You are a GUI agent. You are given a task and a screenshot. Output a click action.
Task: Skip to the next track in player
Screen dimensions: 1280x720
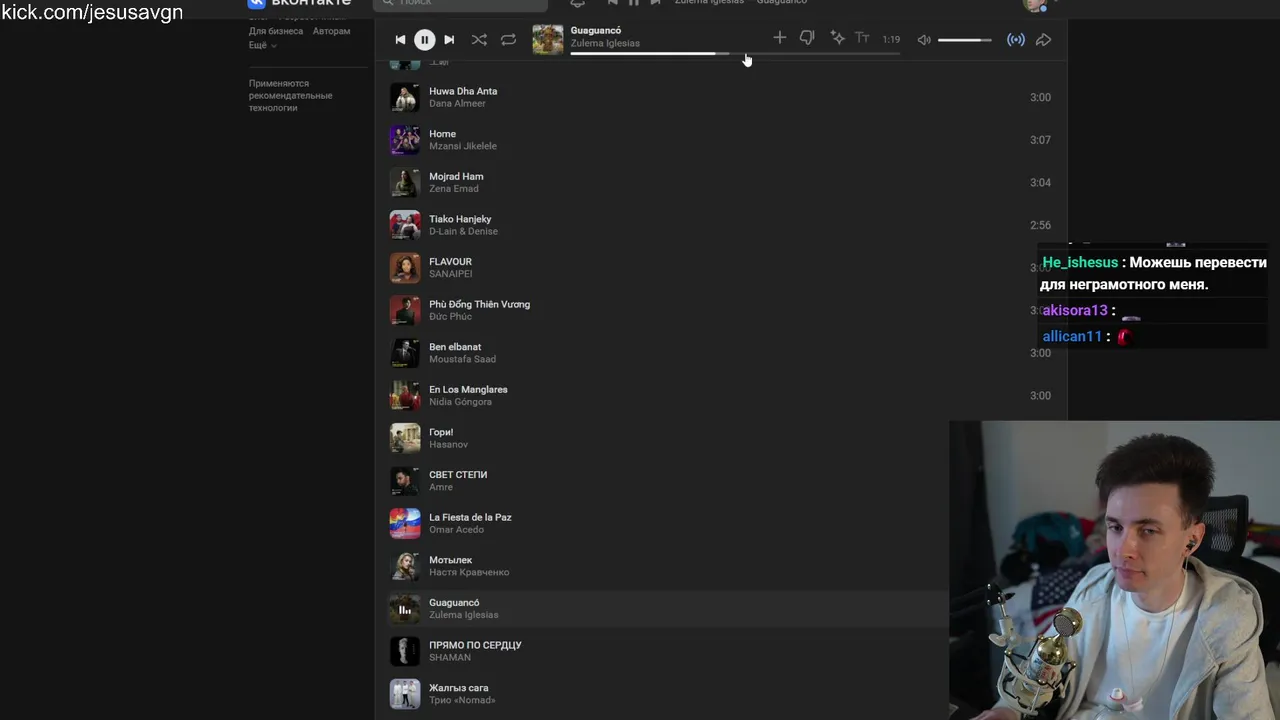pos(449,40)
